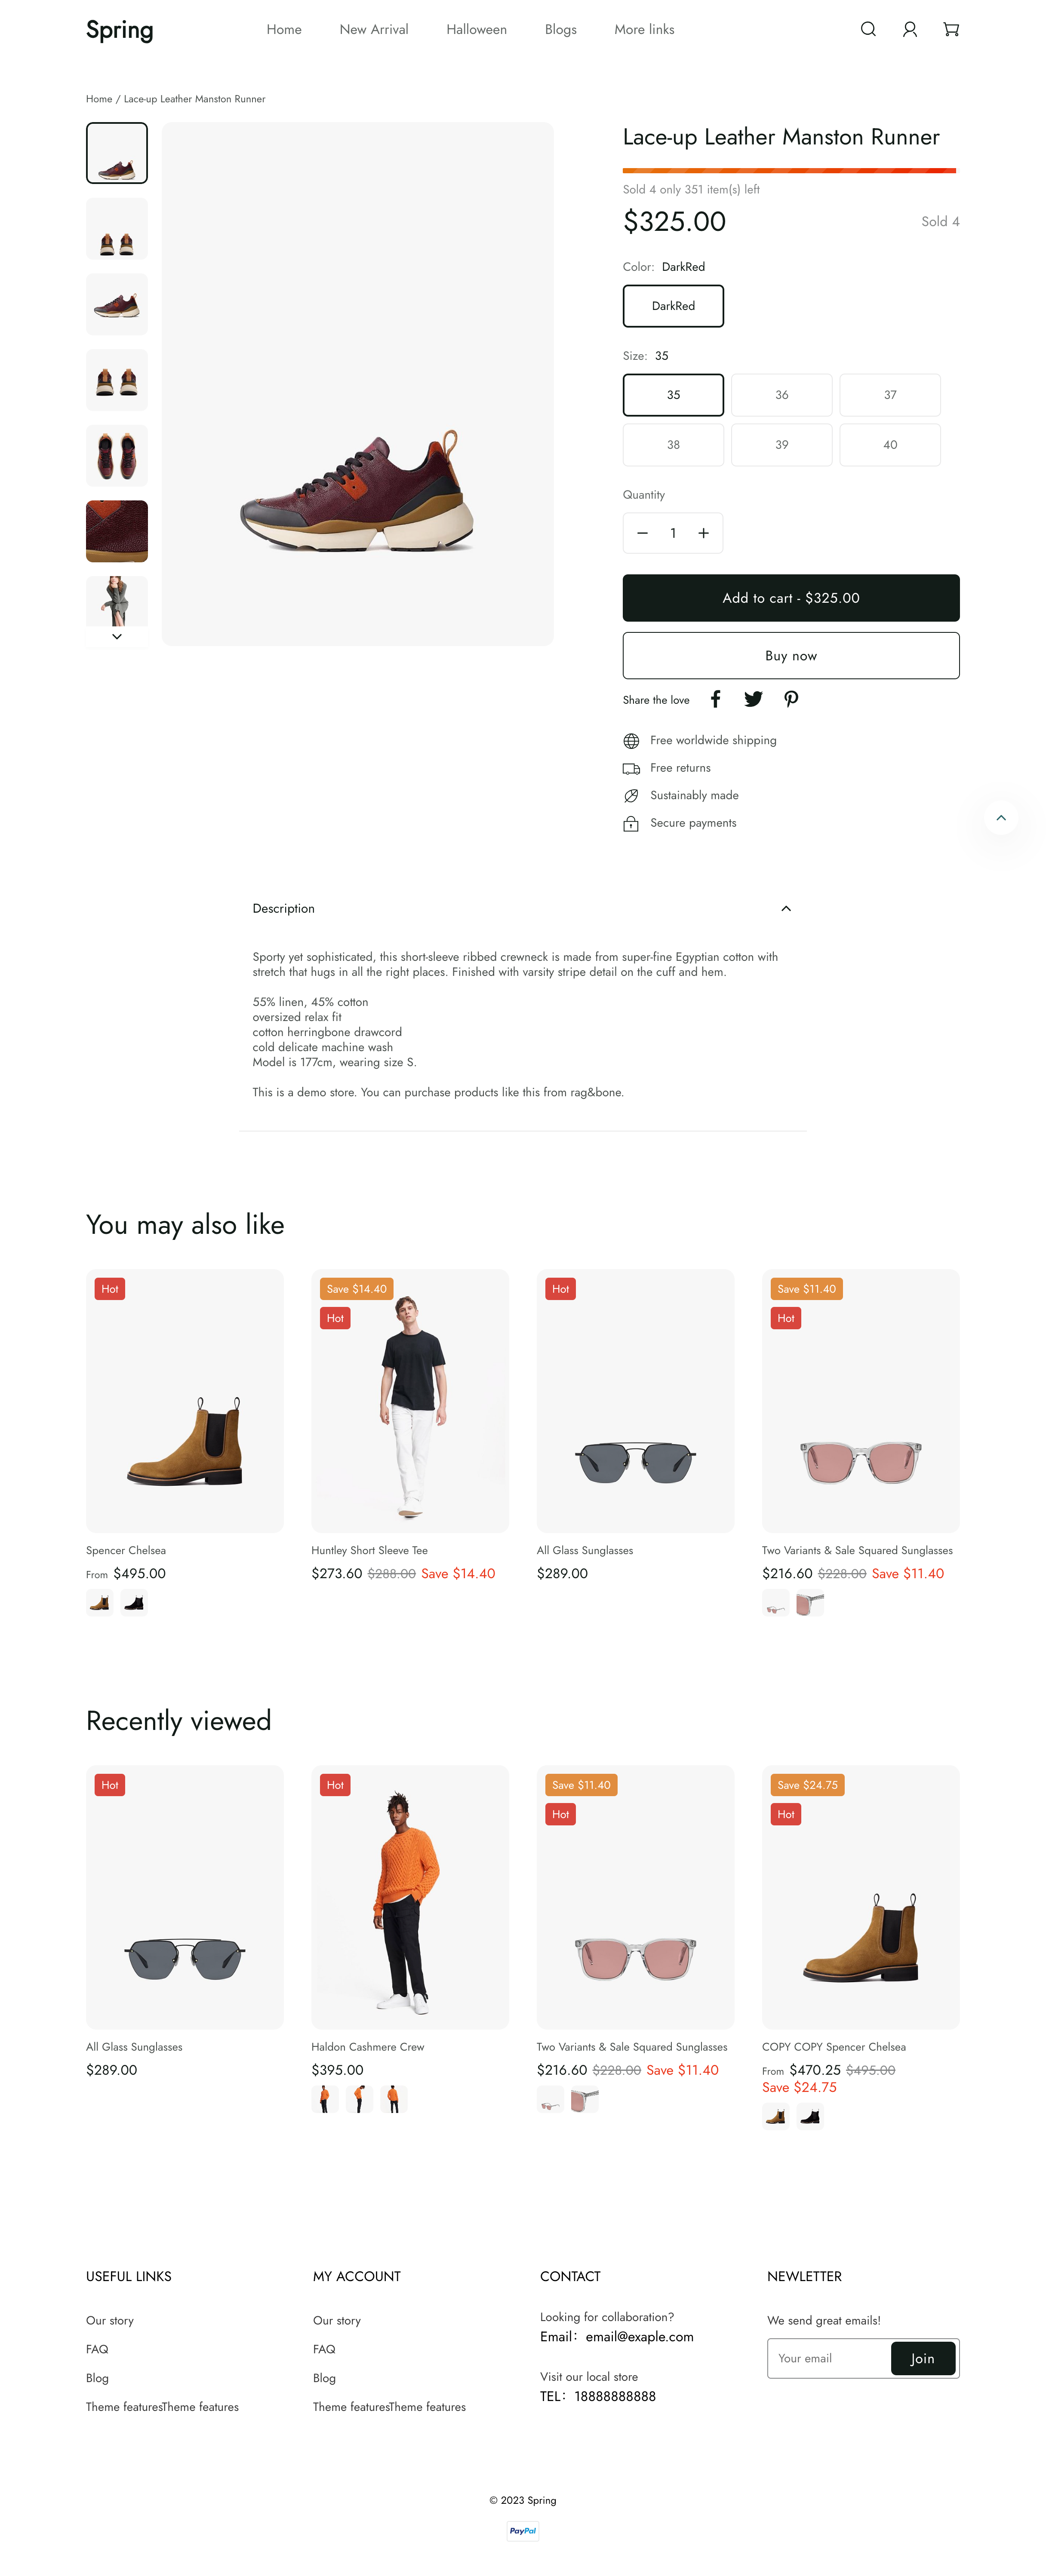Share product on Twitter
Screen dimensions: 1046x2576
[753, 699]
